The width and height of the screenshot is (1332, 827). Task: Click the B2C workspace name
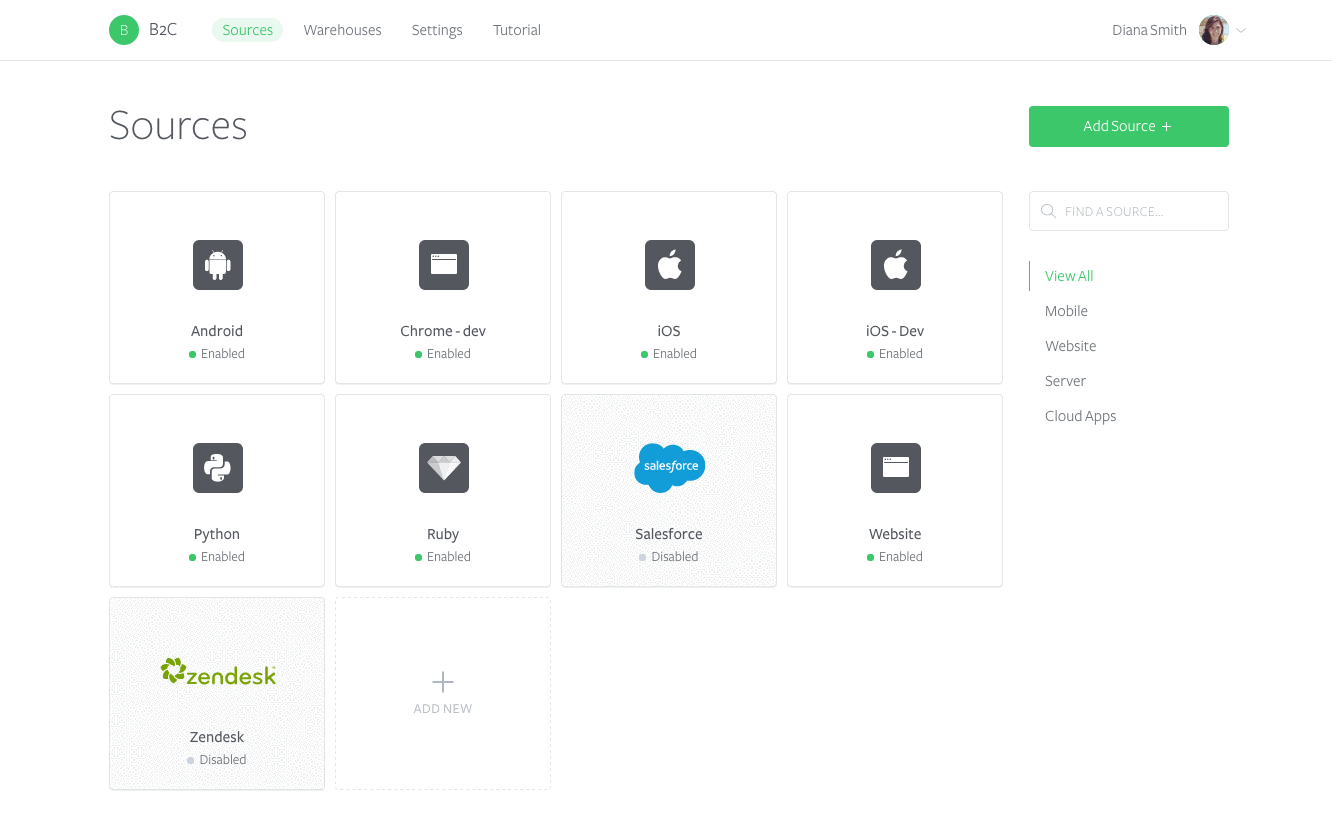163,30
